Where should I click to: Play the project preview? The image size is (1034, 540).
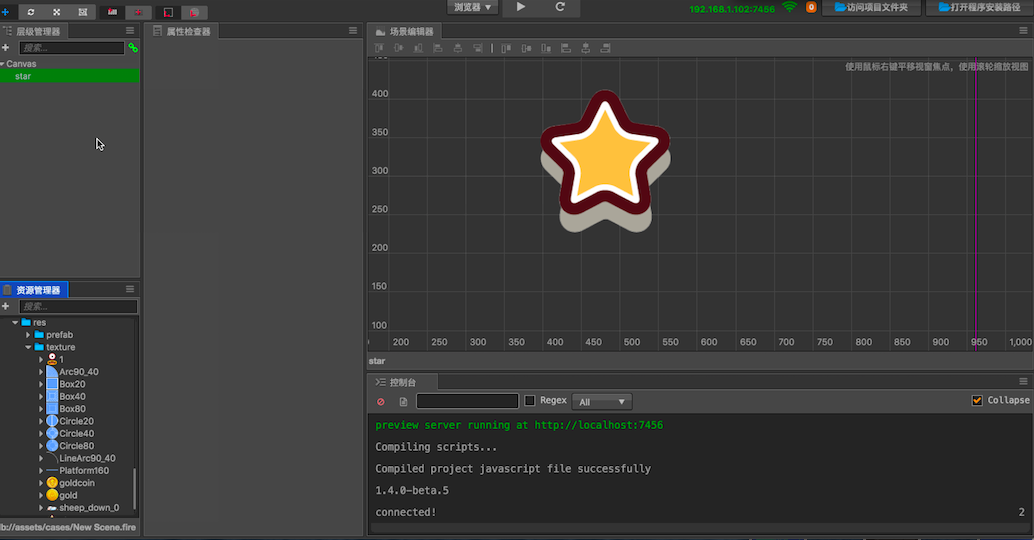coord(521,7)
